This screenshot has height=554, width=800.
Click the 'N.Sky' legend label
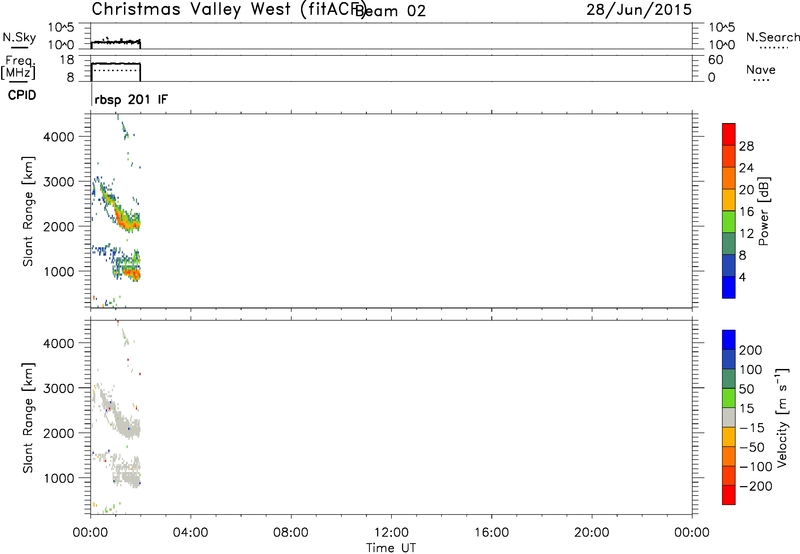coord(19,38)
